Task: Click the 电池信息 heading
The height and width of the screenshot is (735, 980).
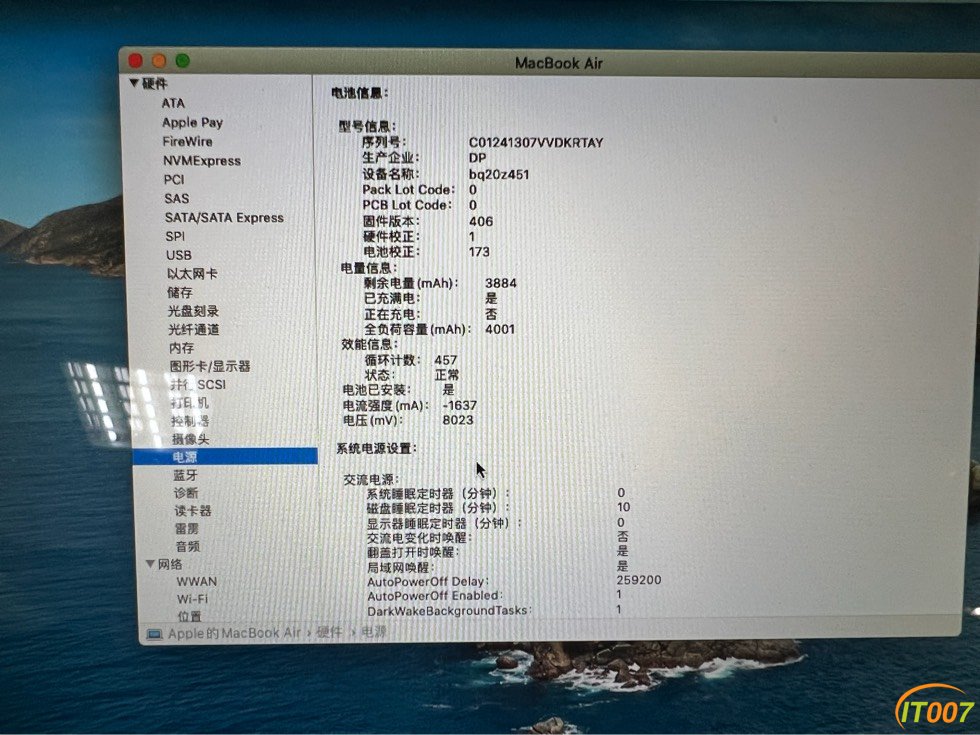Action: click(359, 93)
